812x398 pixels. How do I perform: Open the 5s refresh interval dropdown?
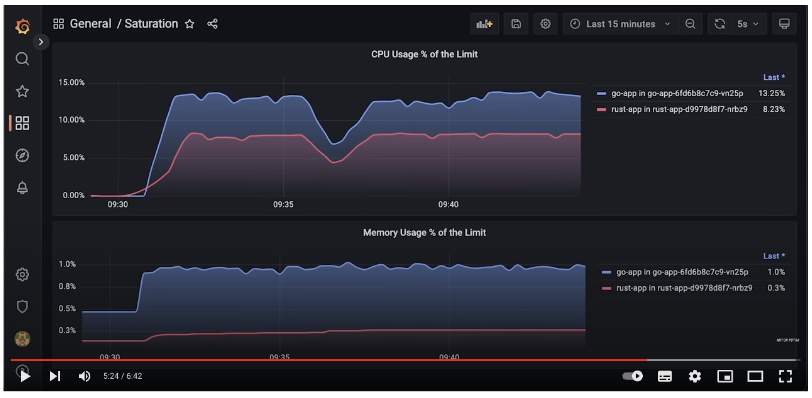coord(748,24)
